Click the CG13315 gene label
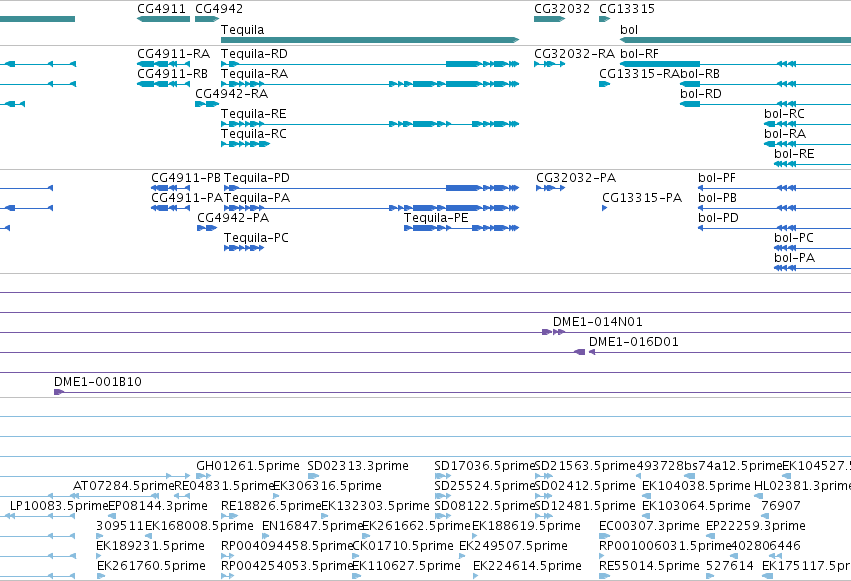This screenshot has width=851, height=581. pos(627,9)
